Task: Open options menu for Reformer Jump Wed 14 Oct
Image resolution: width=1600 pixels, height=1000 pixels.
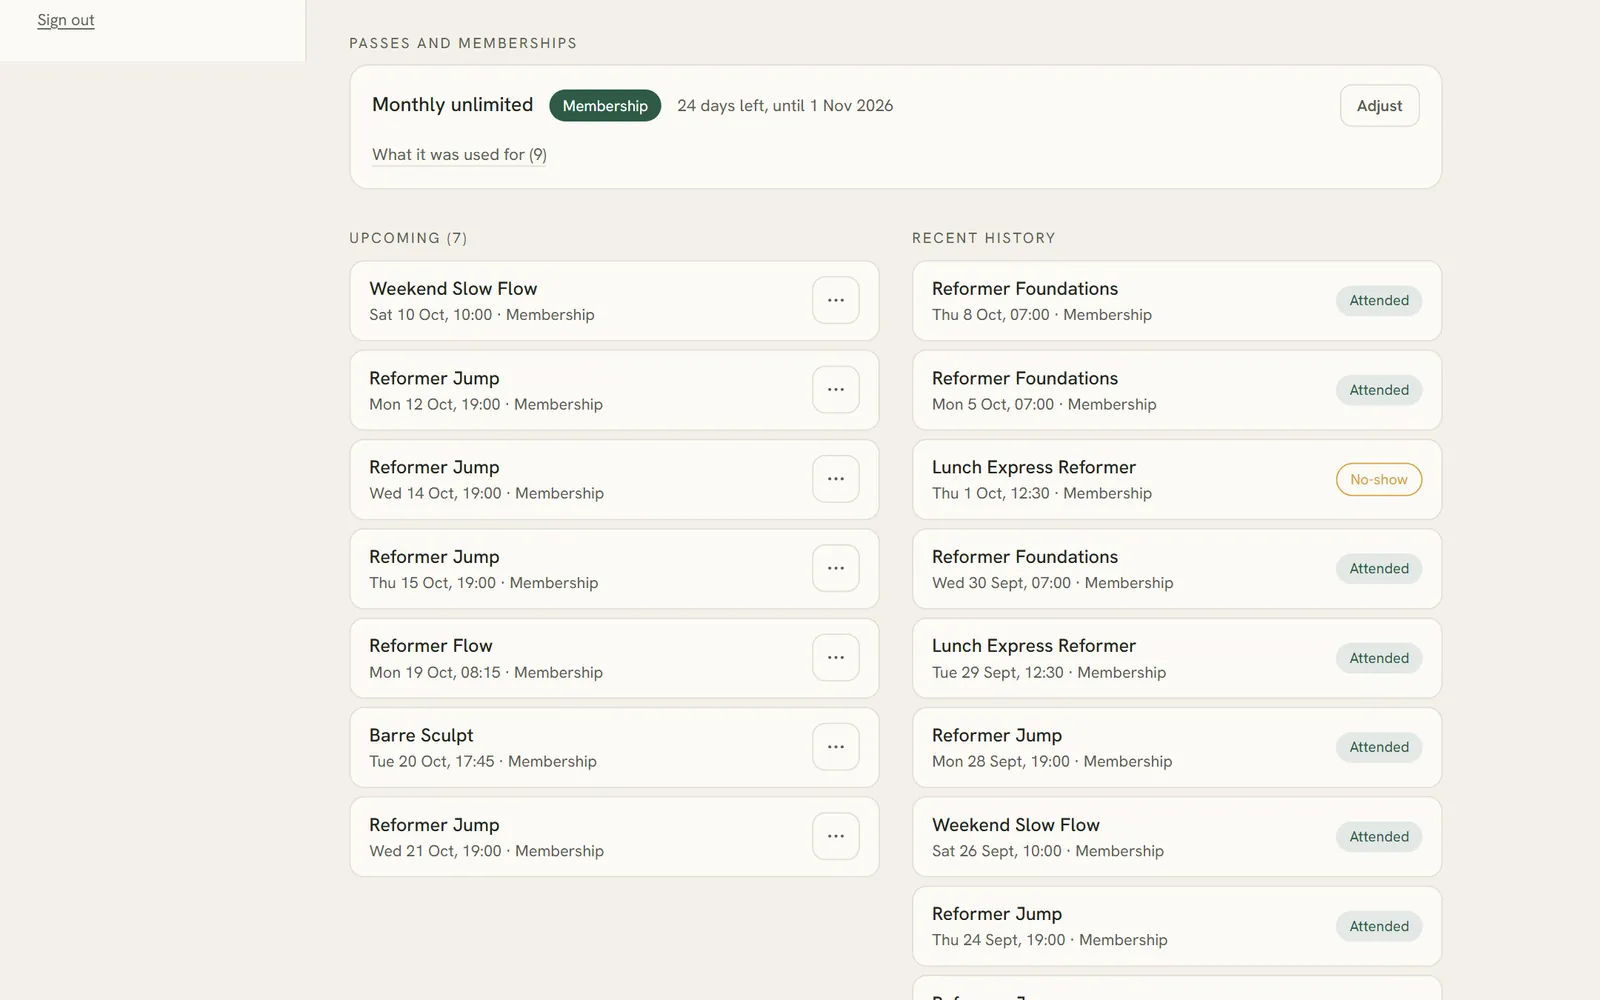Action: 835,479
